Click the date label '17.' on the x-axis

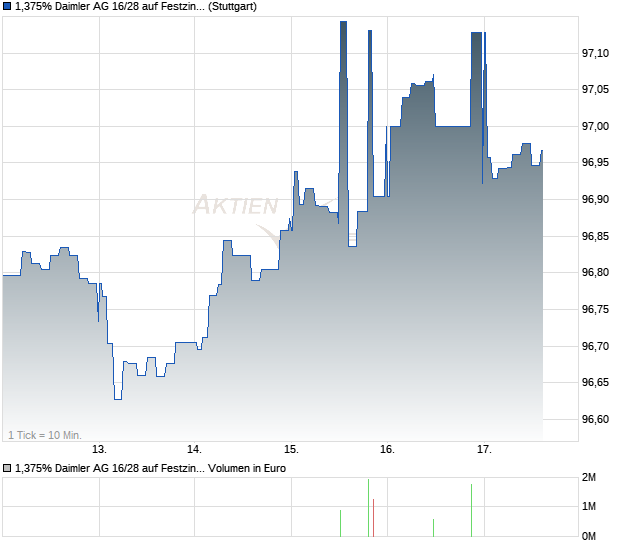point(484,450)
